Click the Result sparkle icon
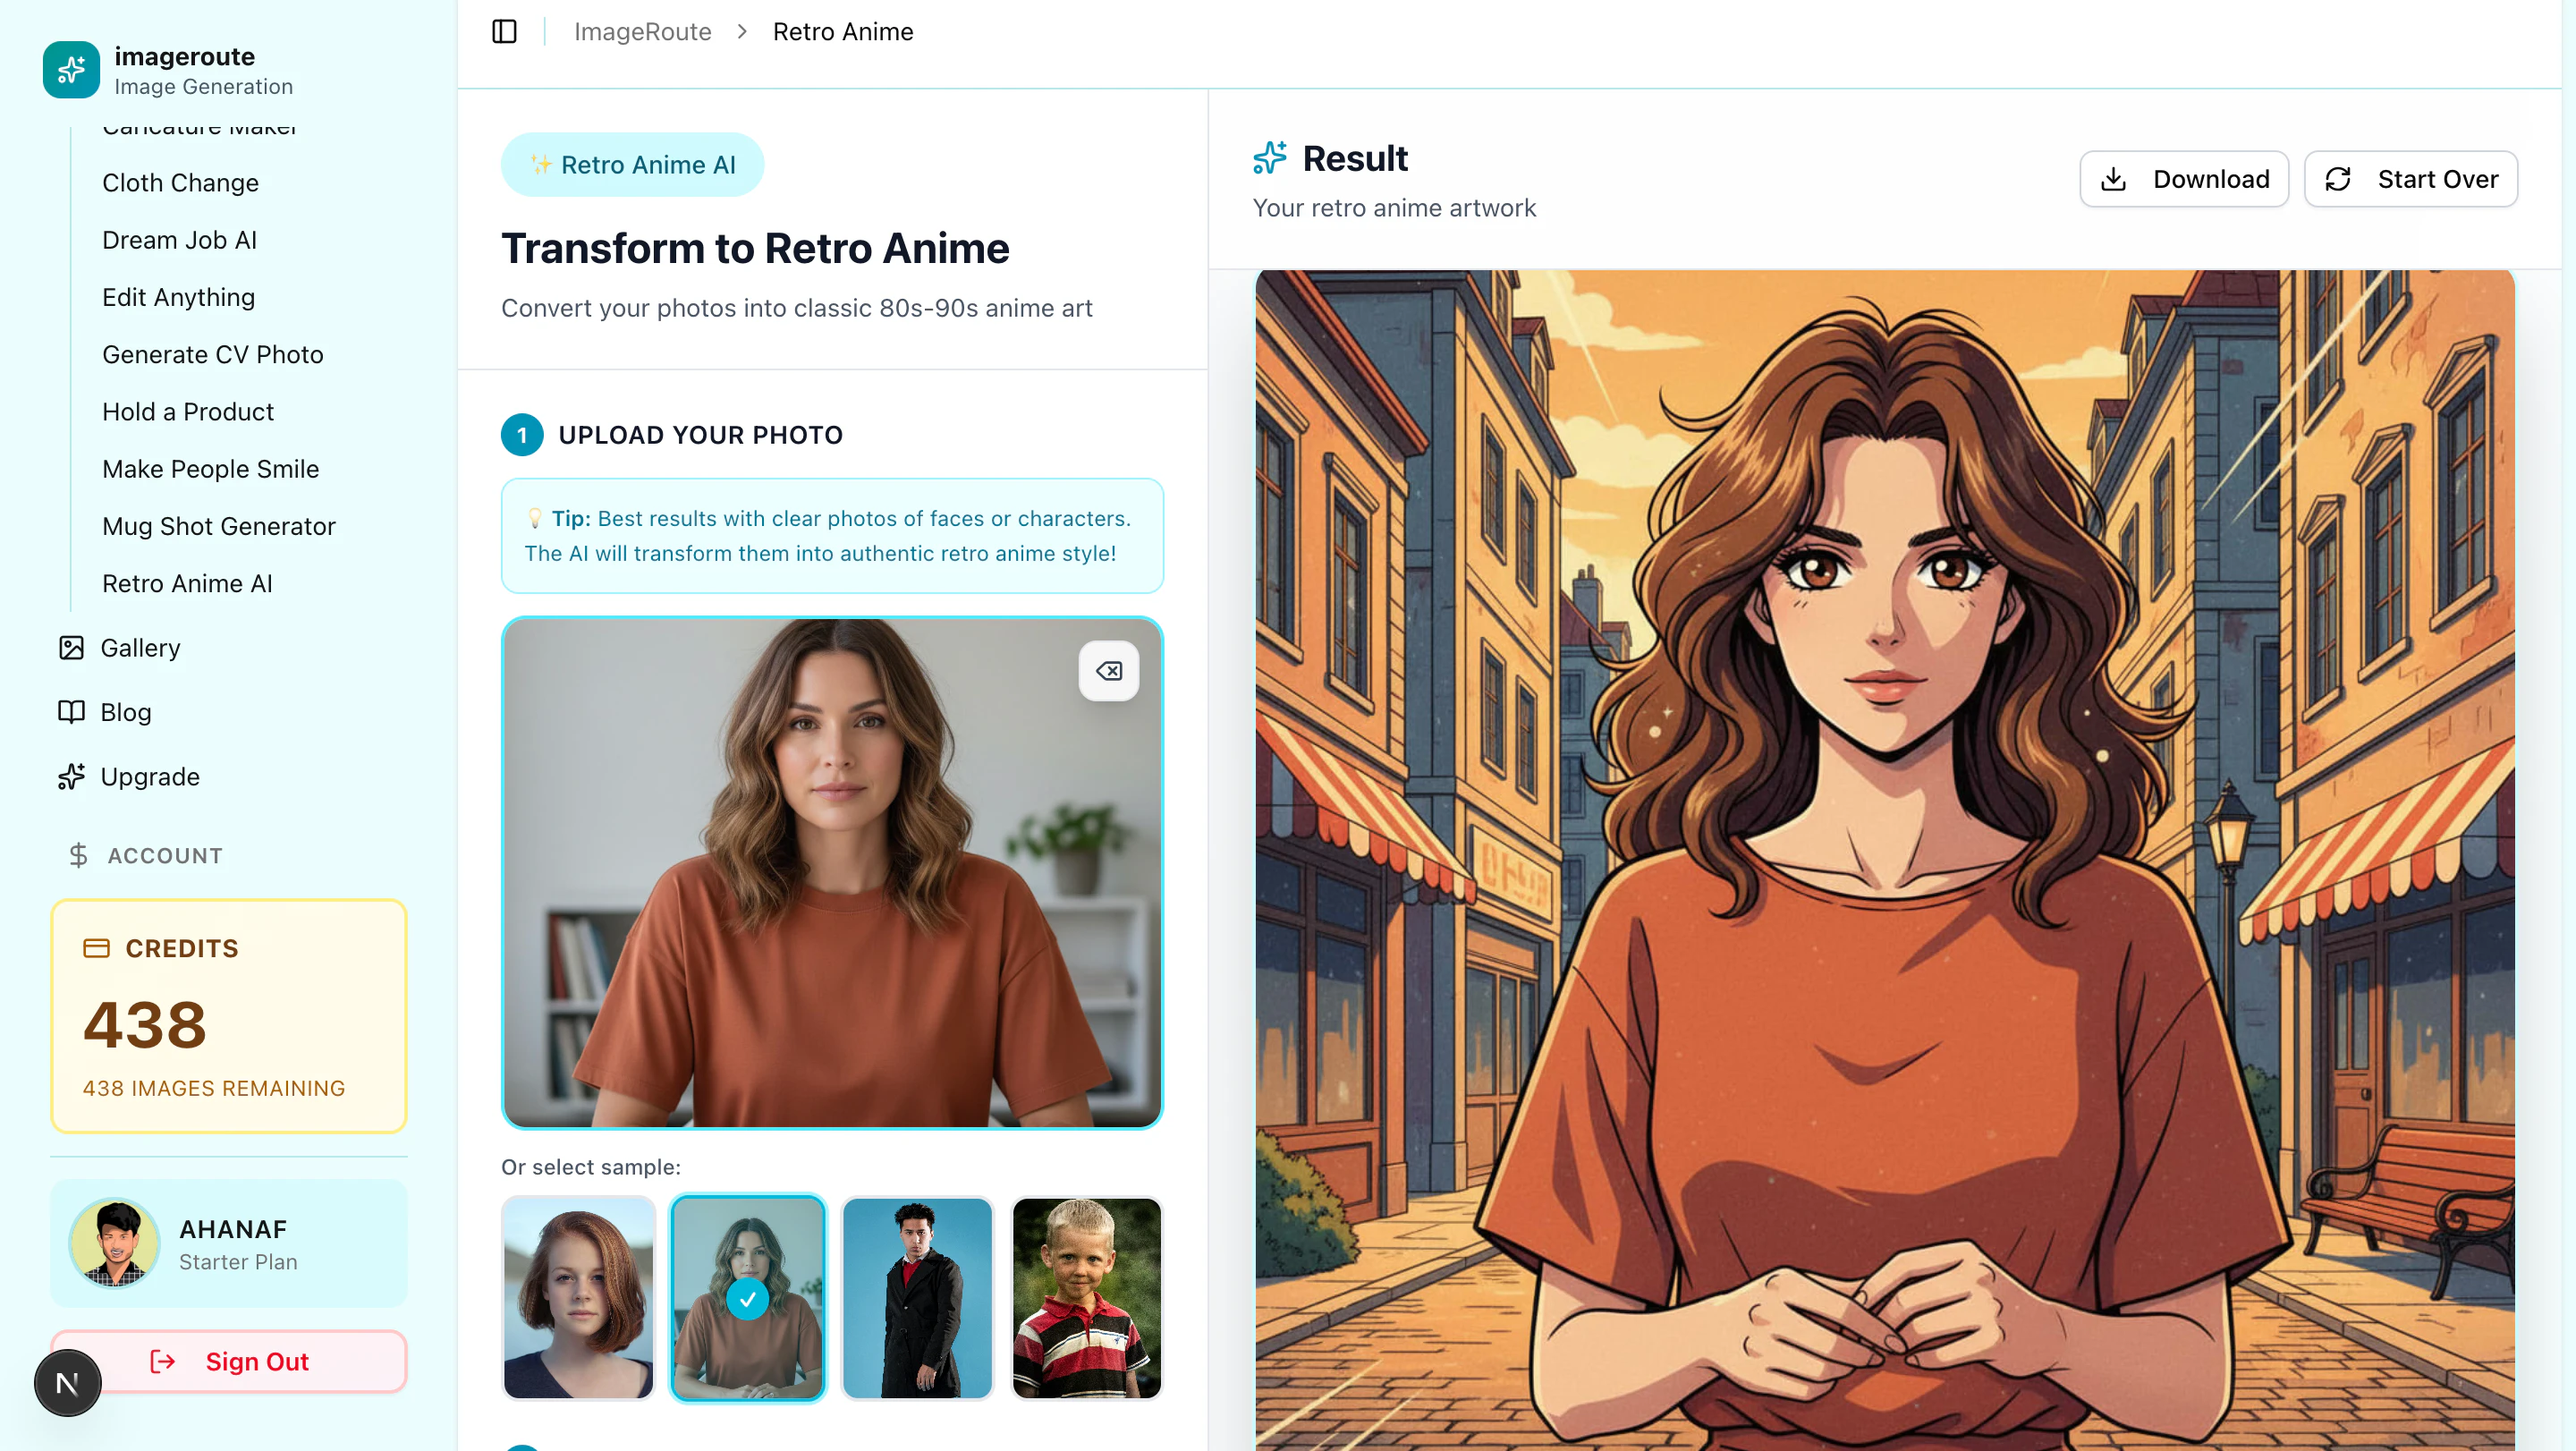The height and width of the screenshot is (1451, 2576). (x=1270, y=158)
